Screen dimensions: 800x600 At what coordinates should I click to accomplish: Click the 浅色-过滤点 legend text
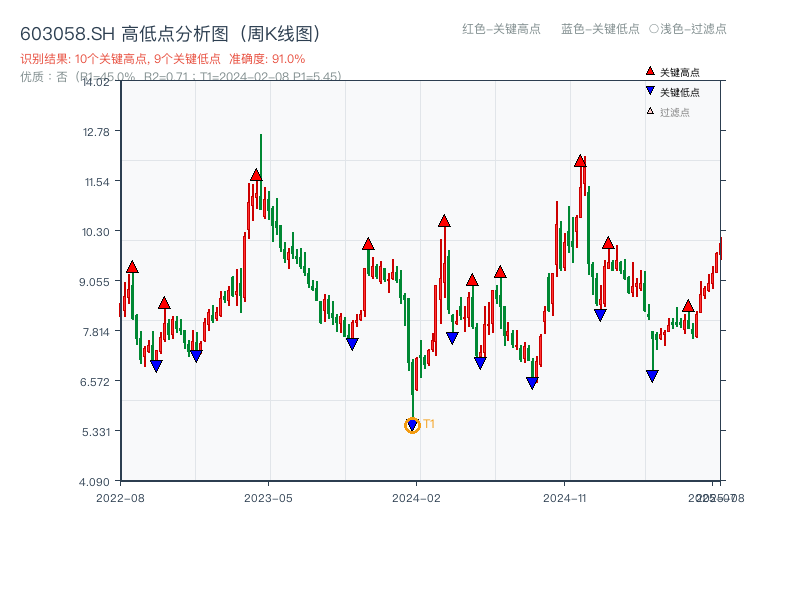click(x=695, y=29)
